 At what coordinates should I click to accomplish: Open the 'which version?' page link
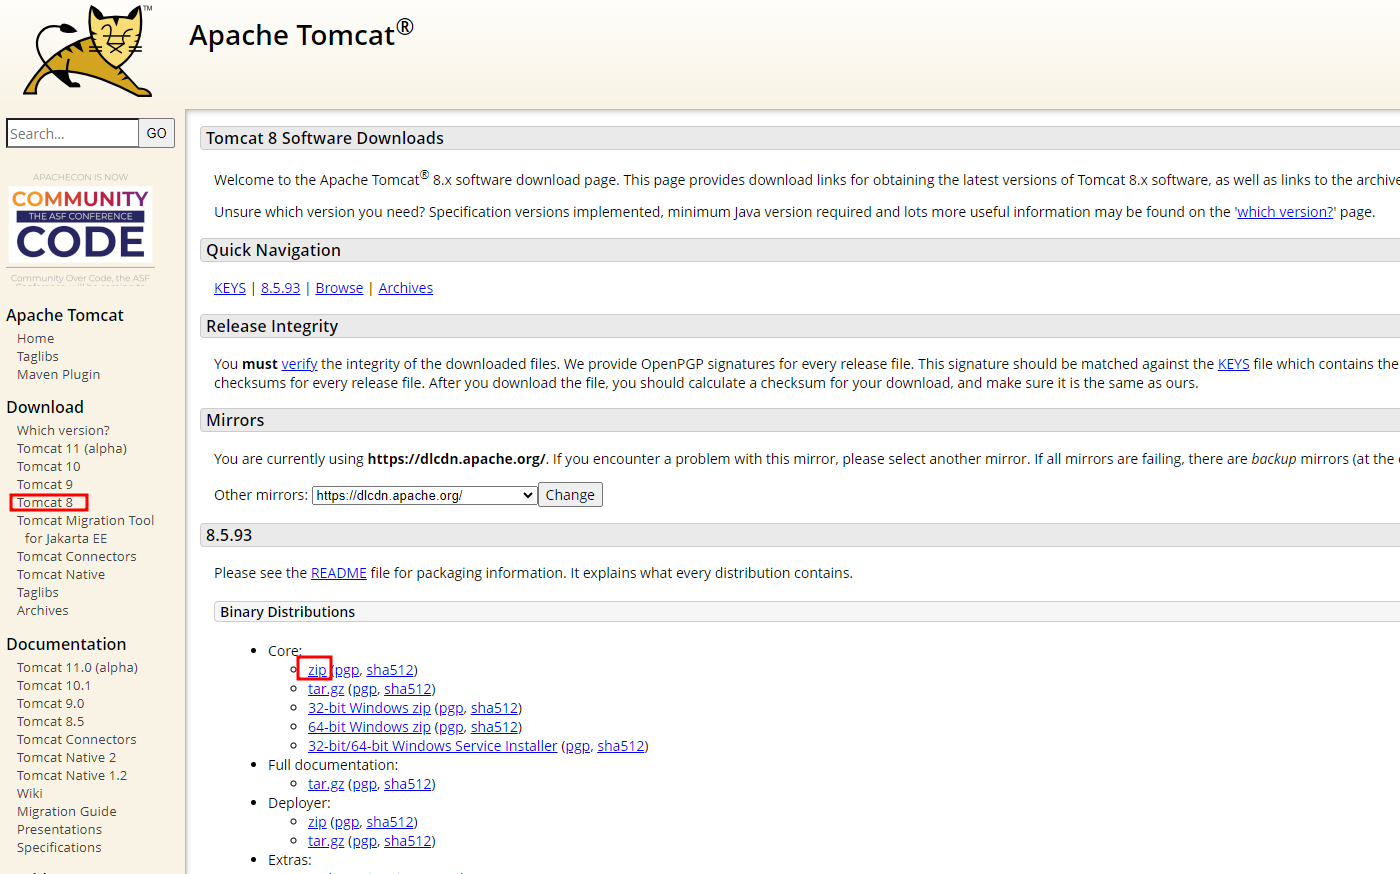click(1285, 212)
